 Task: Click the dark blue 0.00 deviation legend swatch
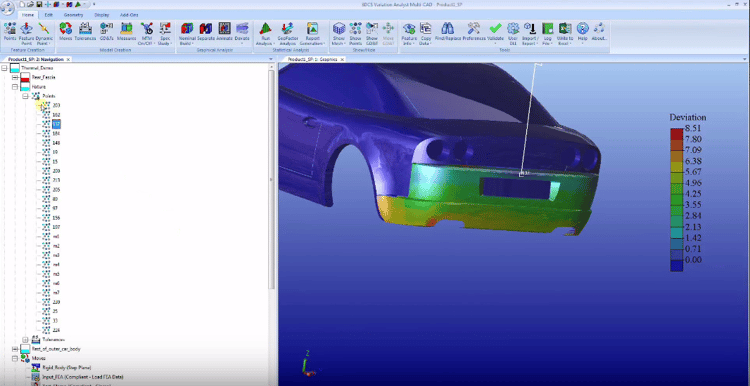[x=676, y=265]
